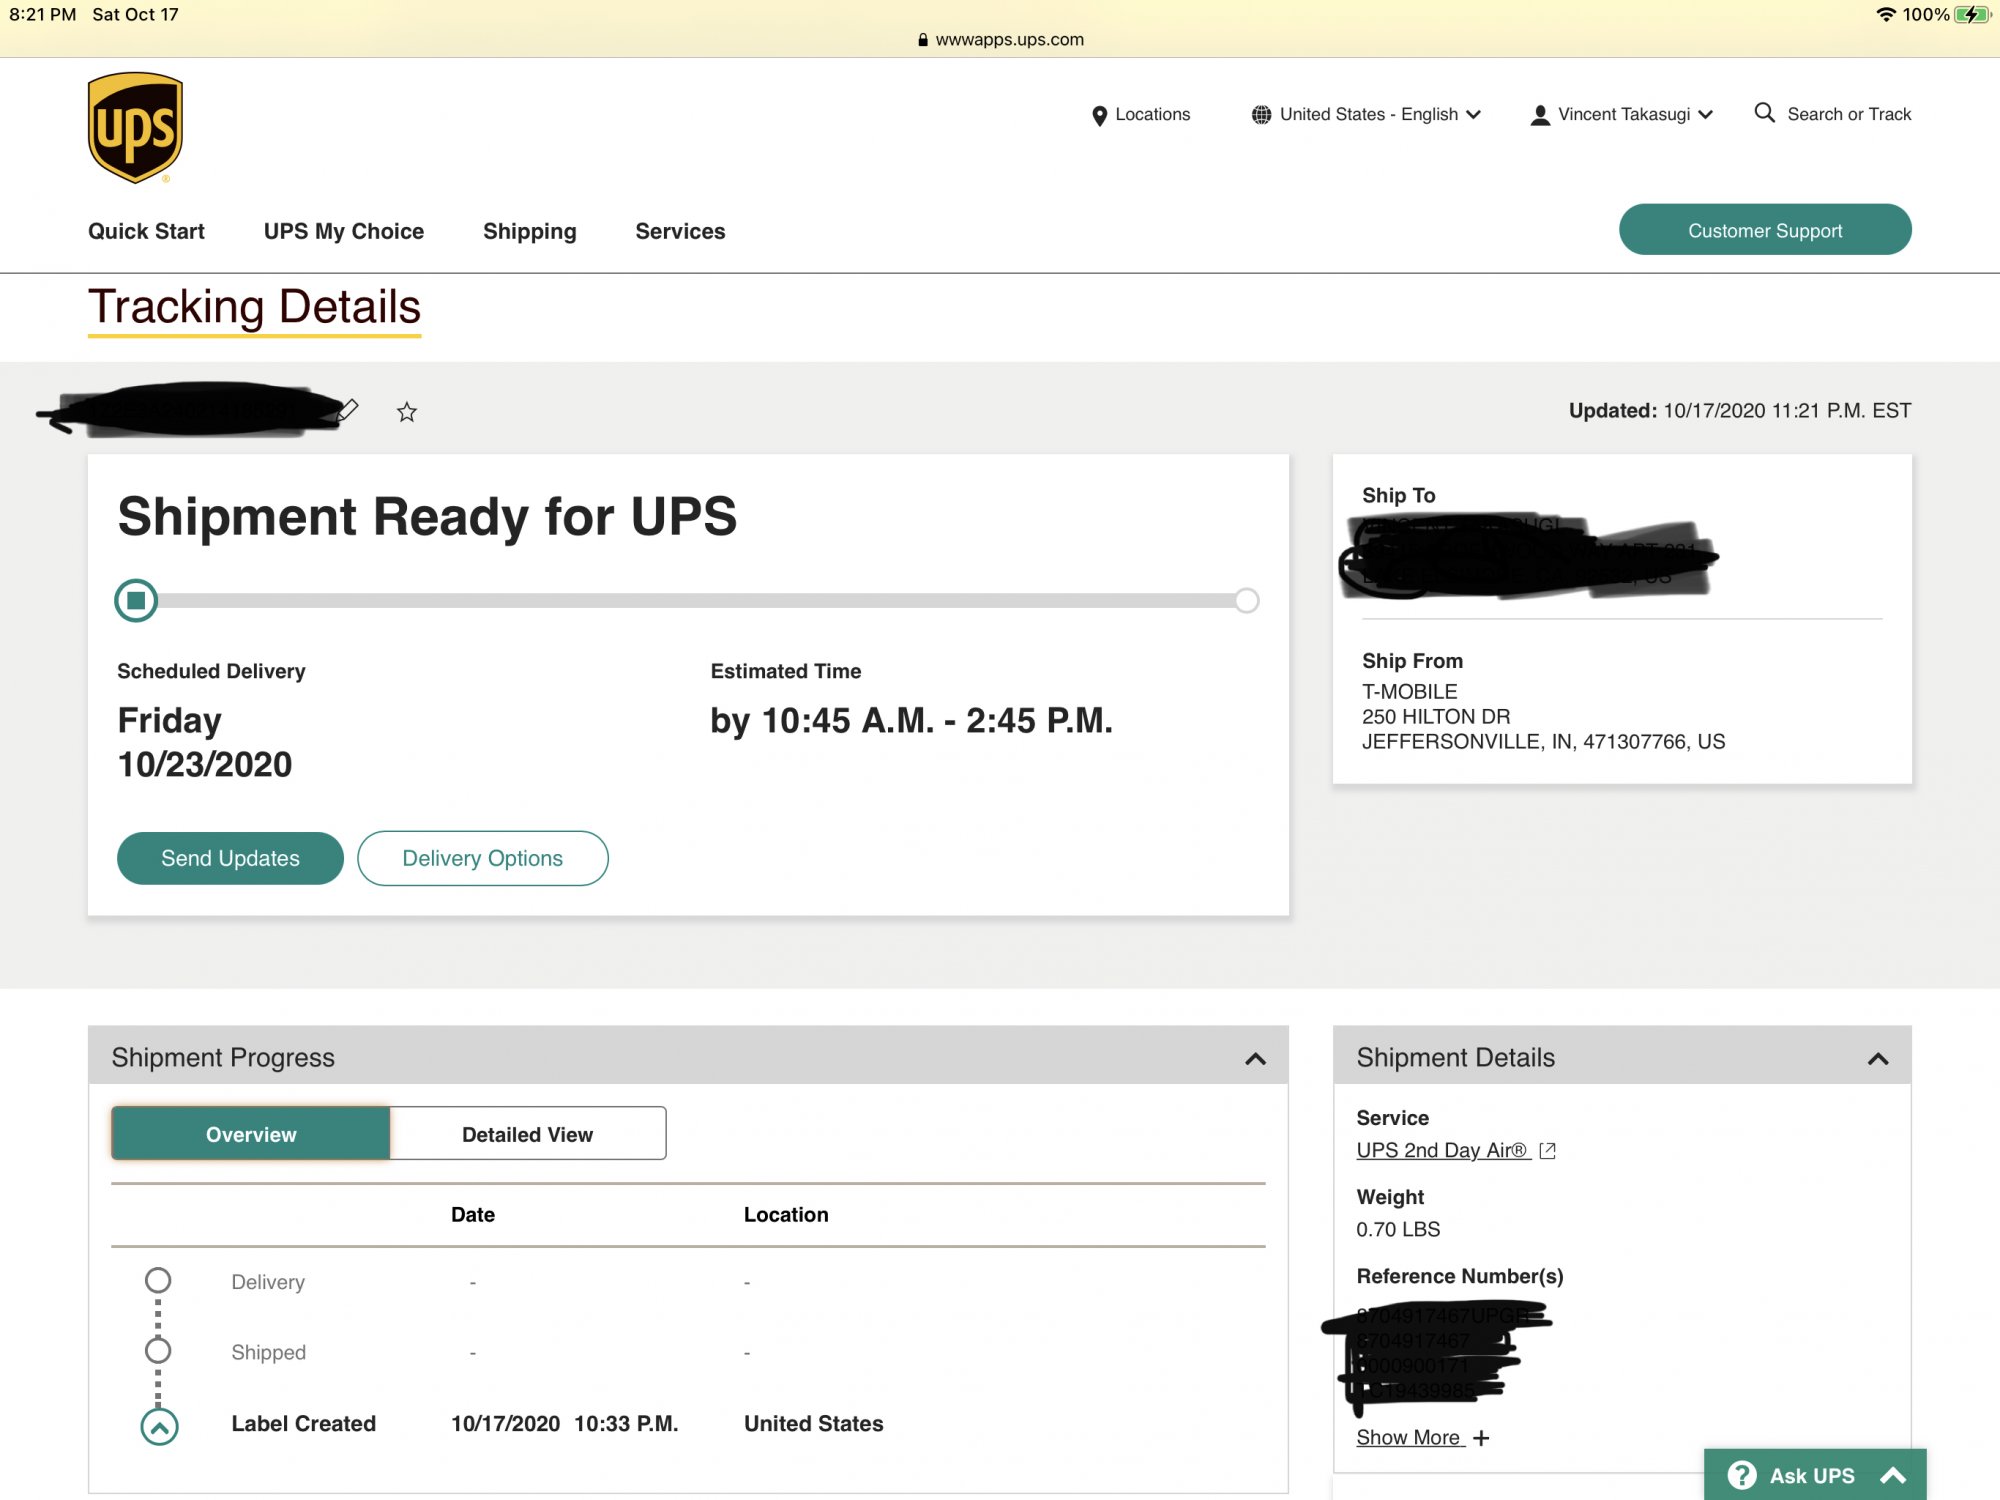
Task: Open United States - English language dropdown
Action: click(1365, 114)
